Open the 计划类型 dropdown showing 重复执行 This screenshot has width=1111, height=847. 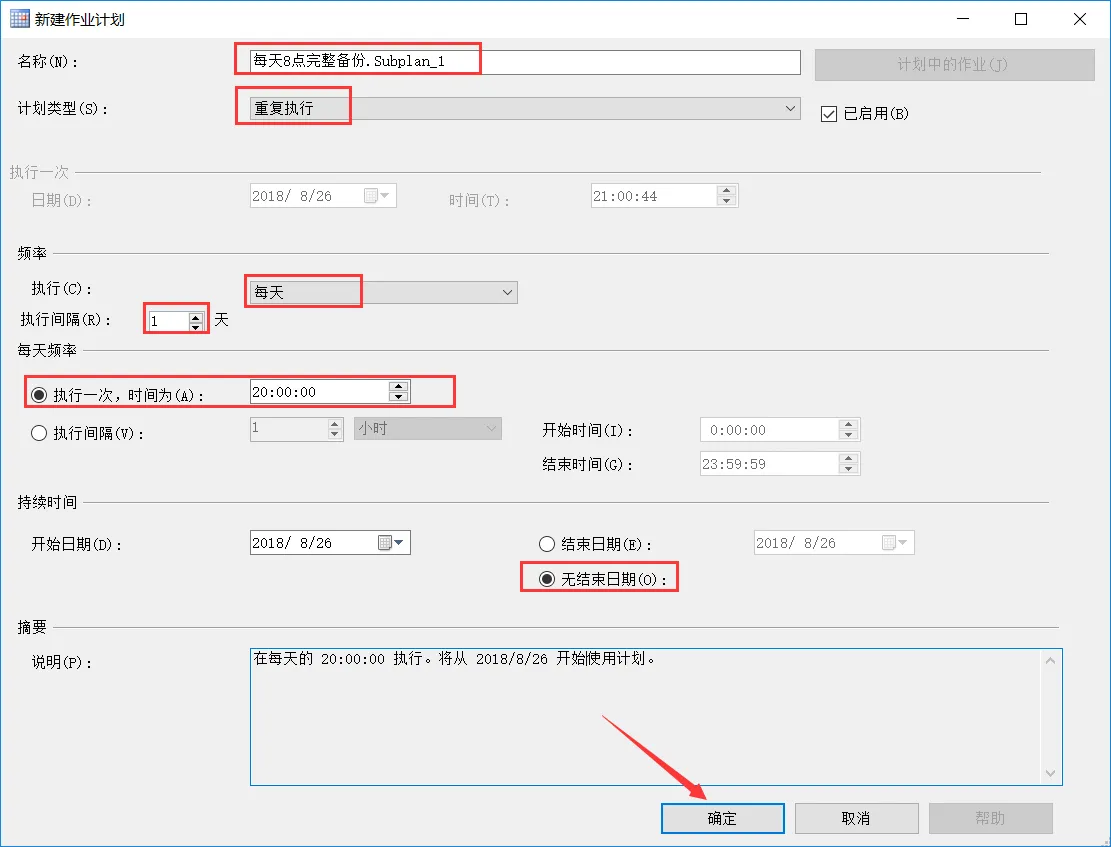point(525,108)
